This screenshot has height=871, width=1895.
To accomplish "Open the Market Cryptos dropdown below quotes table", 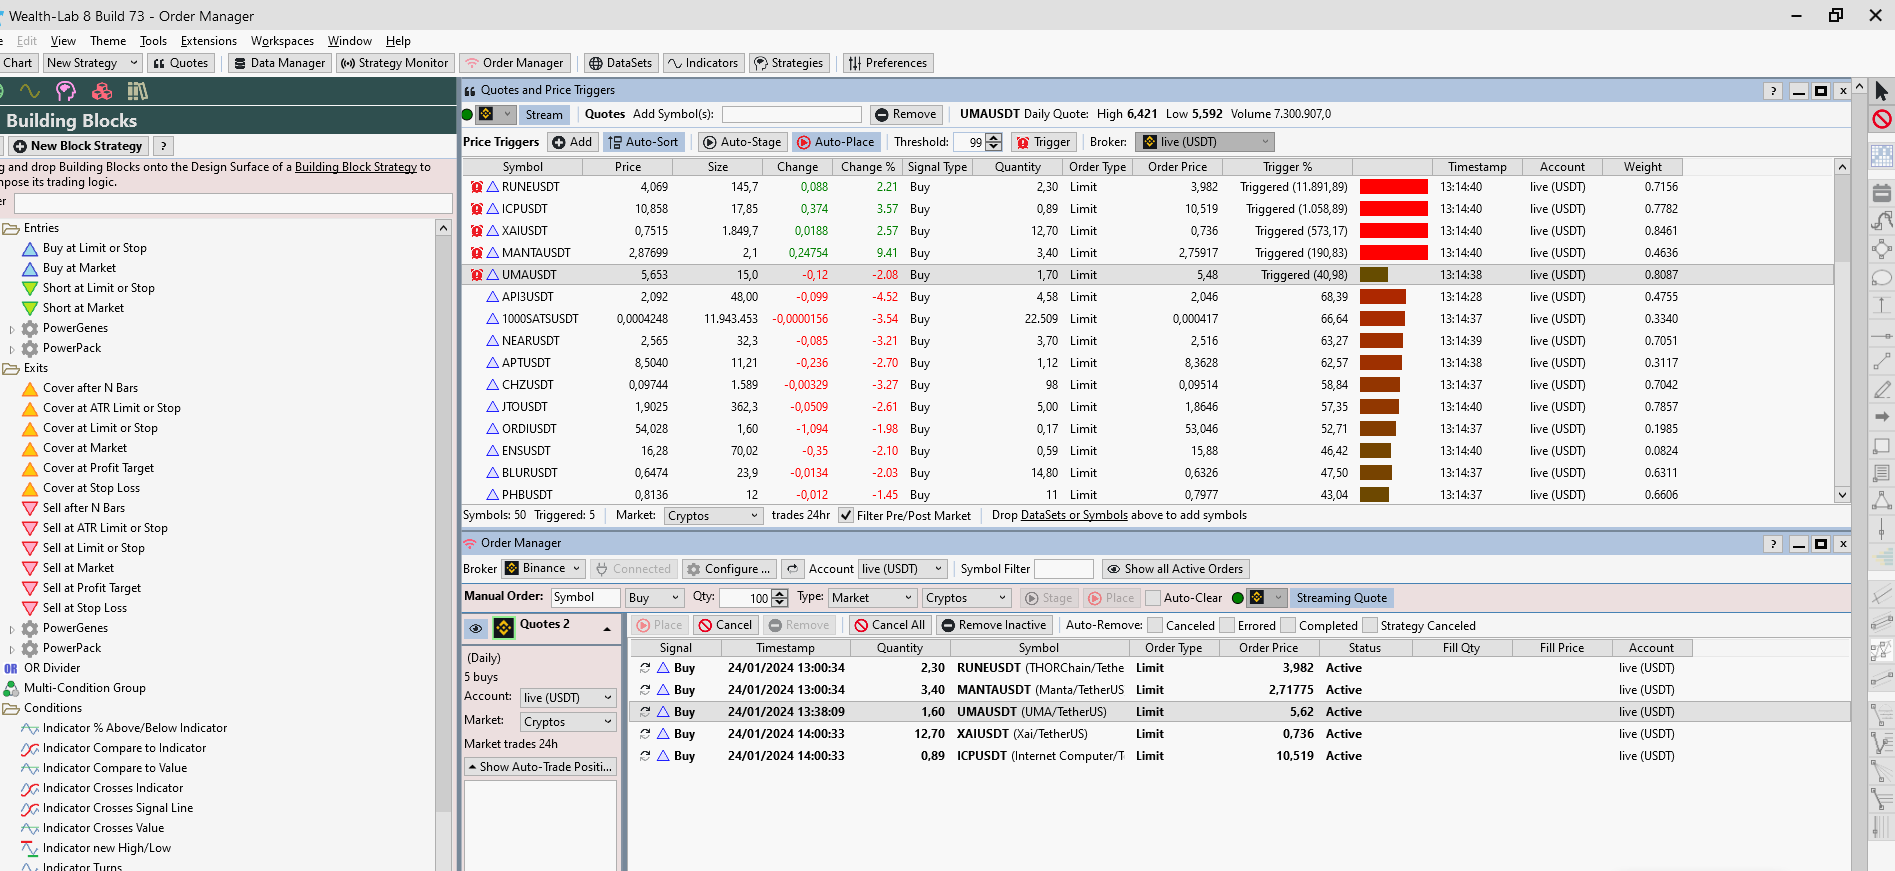I will 713,516.
